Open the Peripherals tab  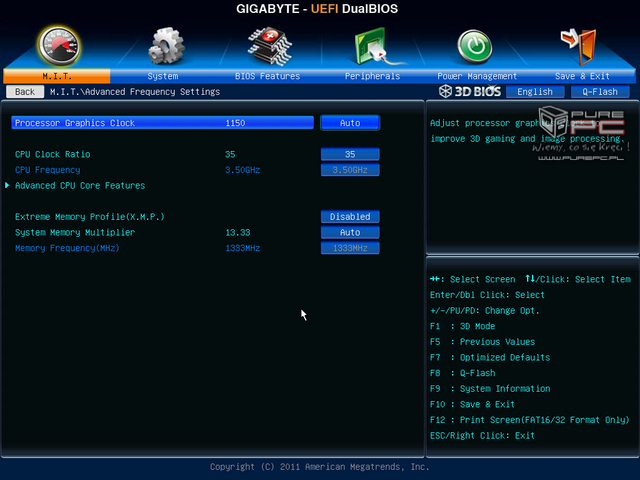point(372,76)
